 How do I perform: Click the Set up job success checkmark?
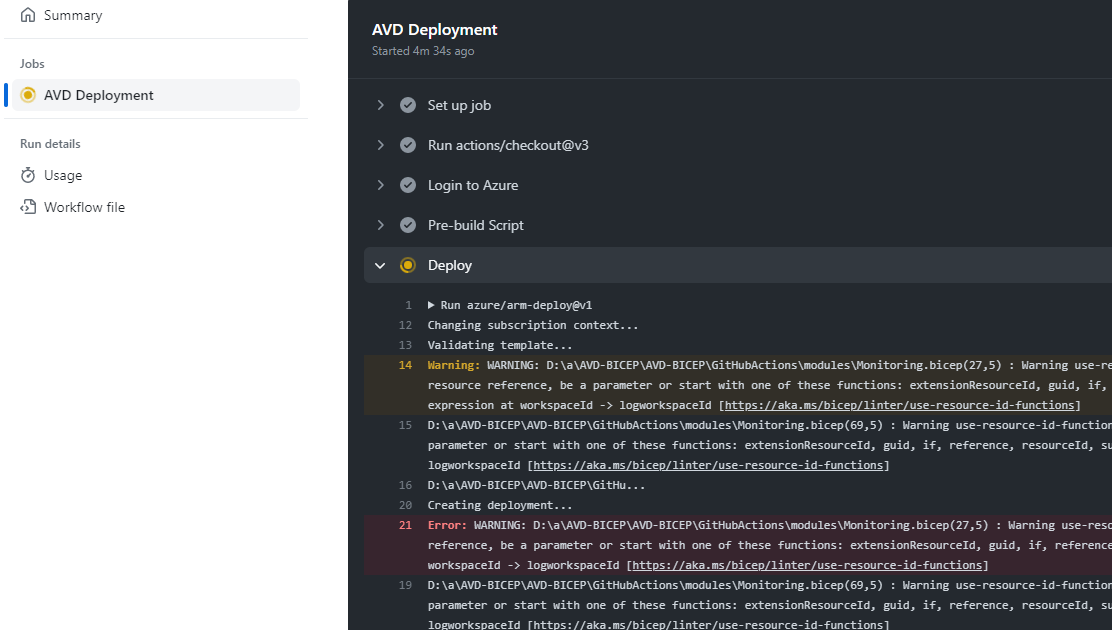[x=408, y=105]
